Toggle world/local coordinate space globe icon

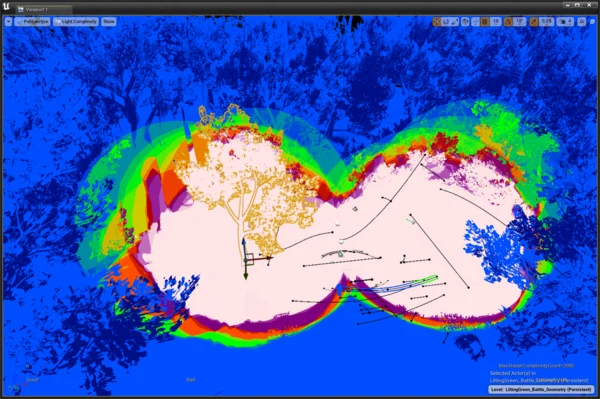click(465, 22)
